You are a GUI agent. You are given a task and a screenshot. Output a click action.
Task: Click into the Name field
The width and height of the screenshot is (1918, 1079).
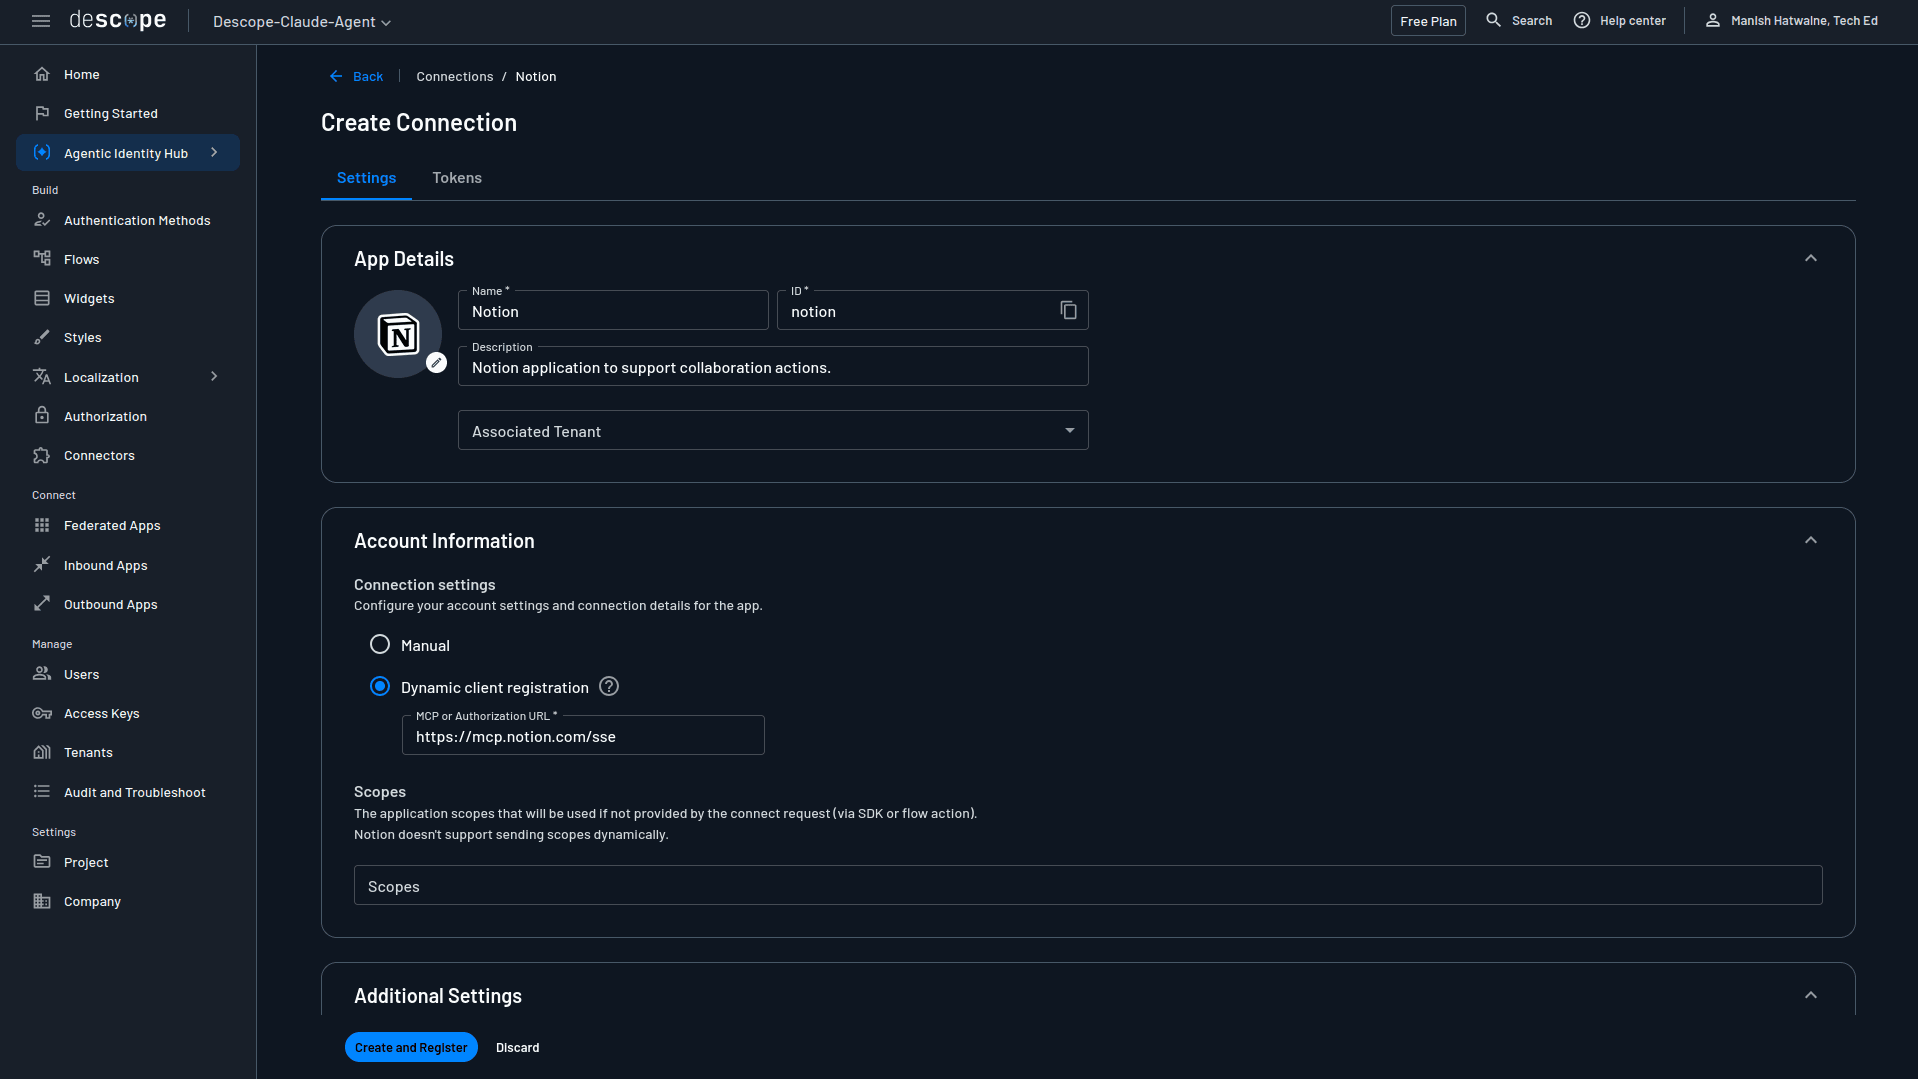click(613, 310)
